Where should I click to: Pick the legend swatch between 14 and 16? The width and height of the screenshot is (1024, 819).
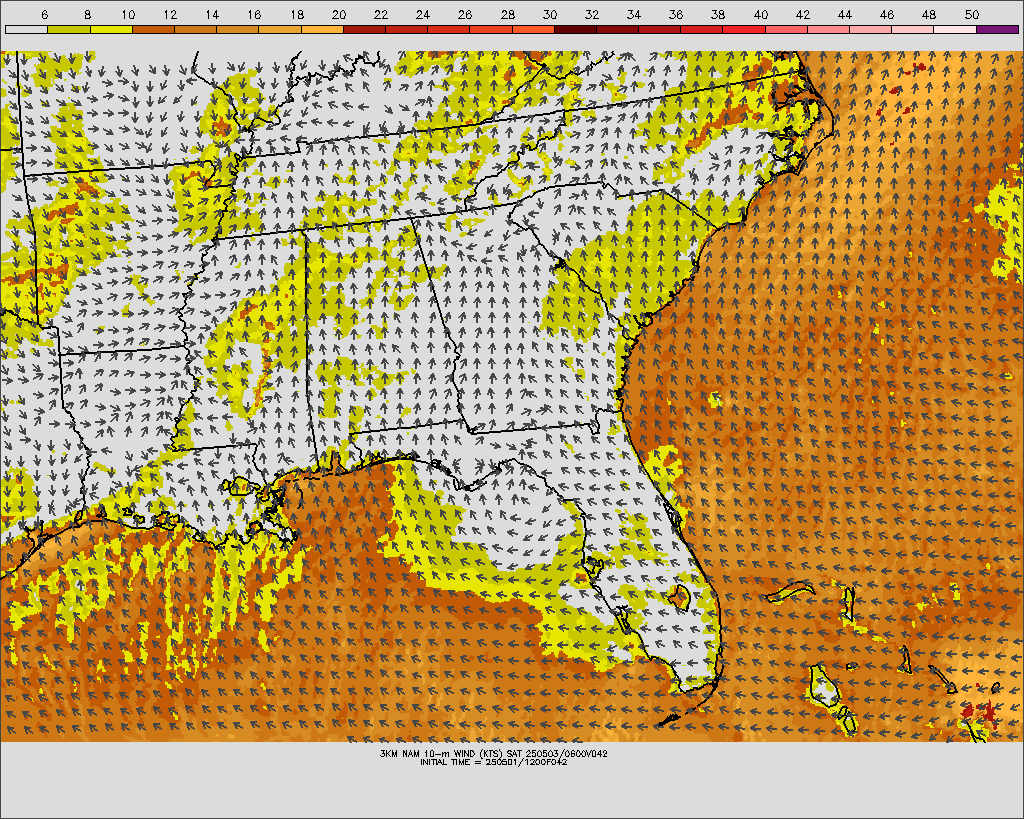tap(238, 29)
